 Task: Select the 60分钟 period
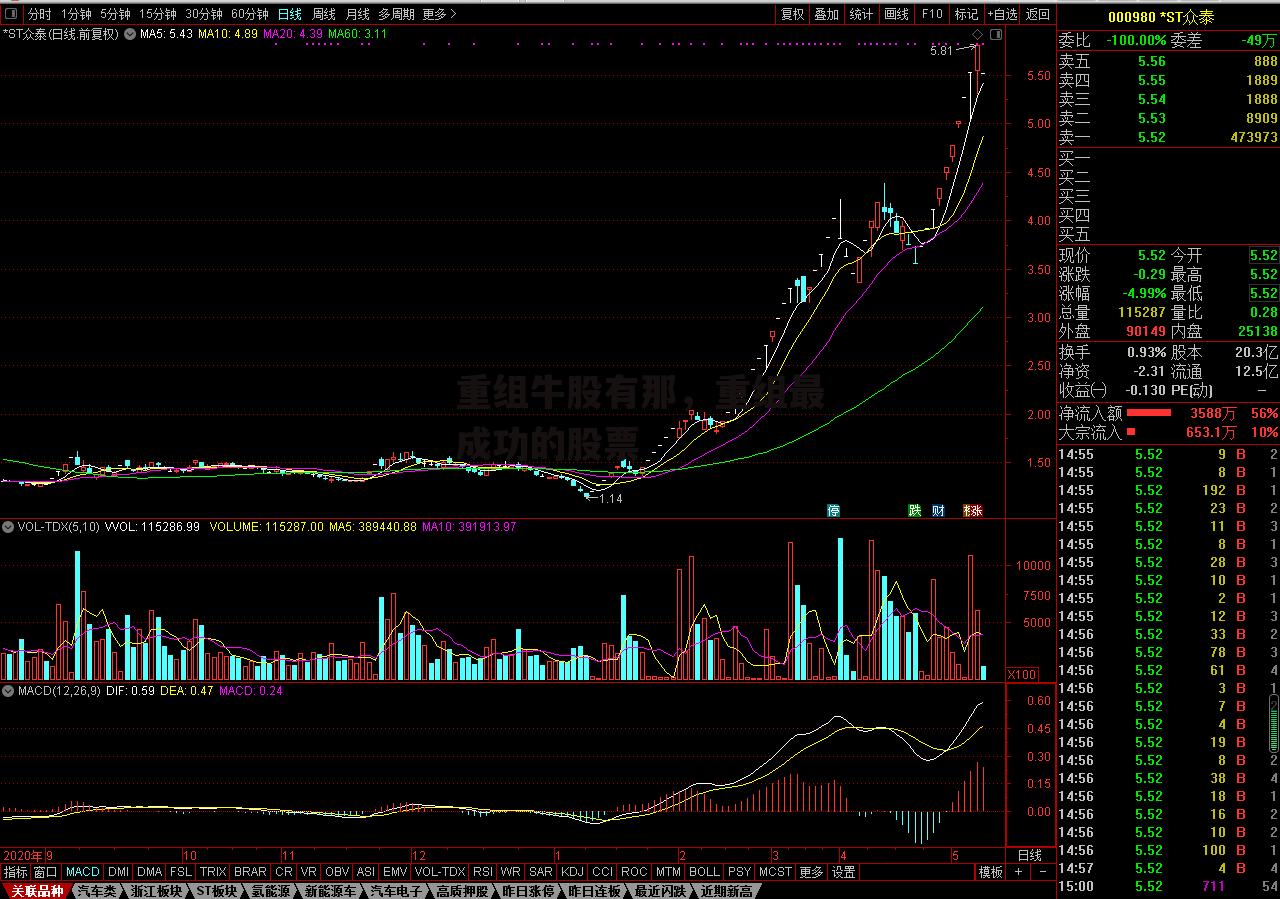click(250, 14)
